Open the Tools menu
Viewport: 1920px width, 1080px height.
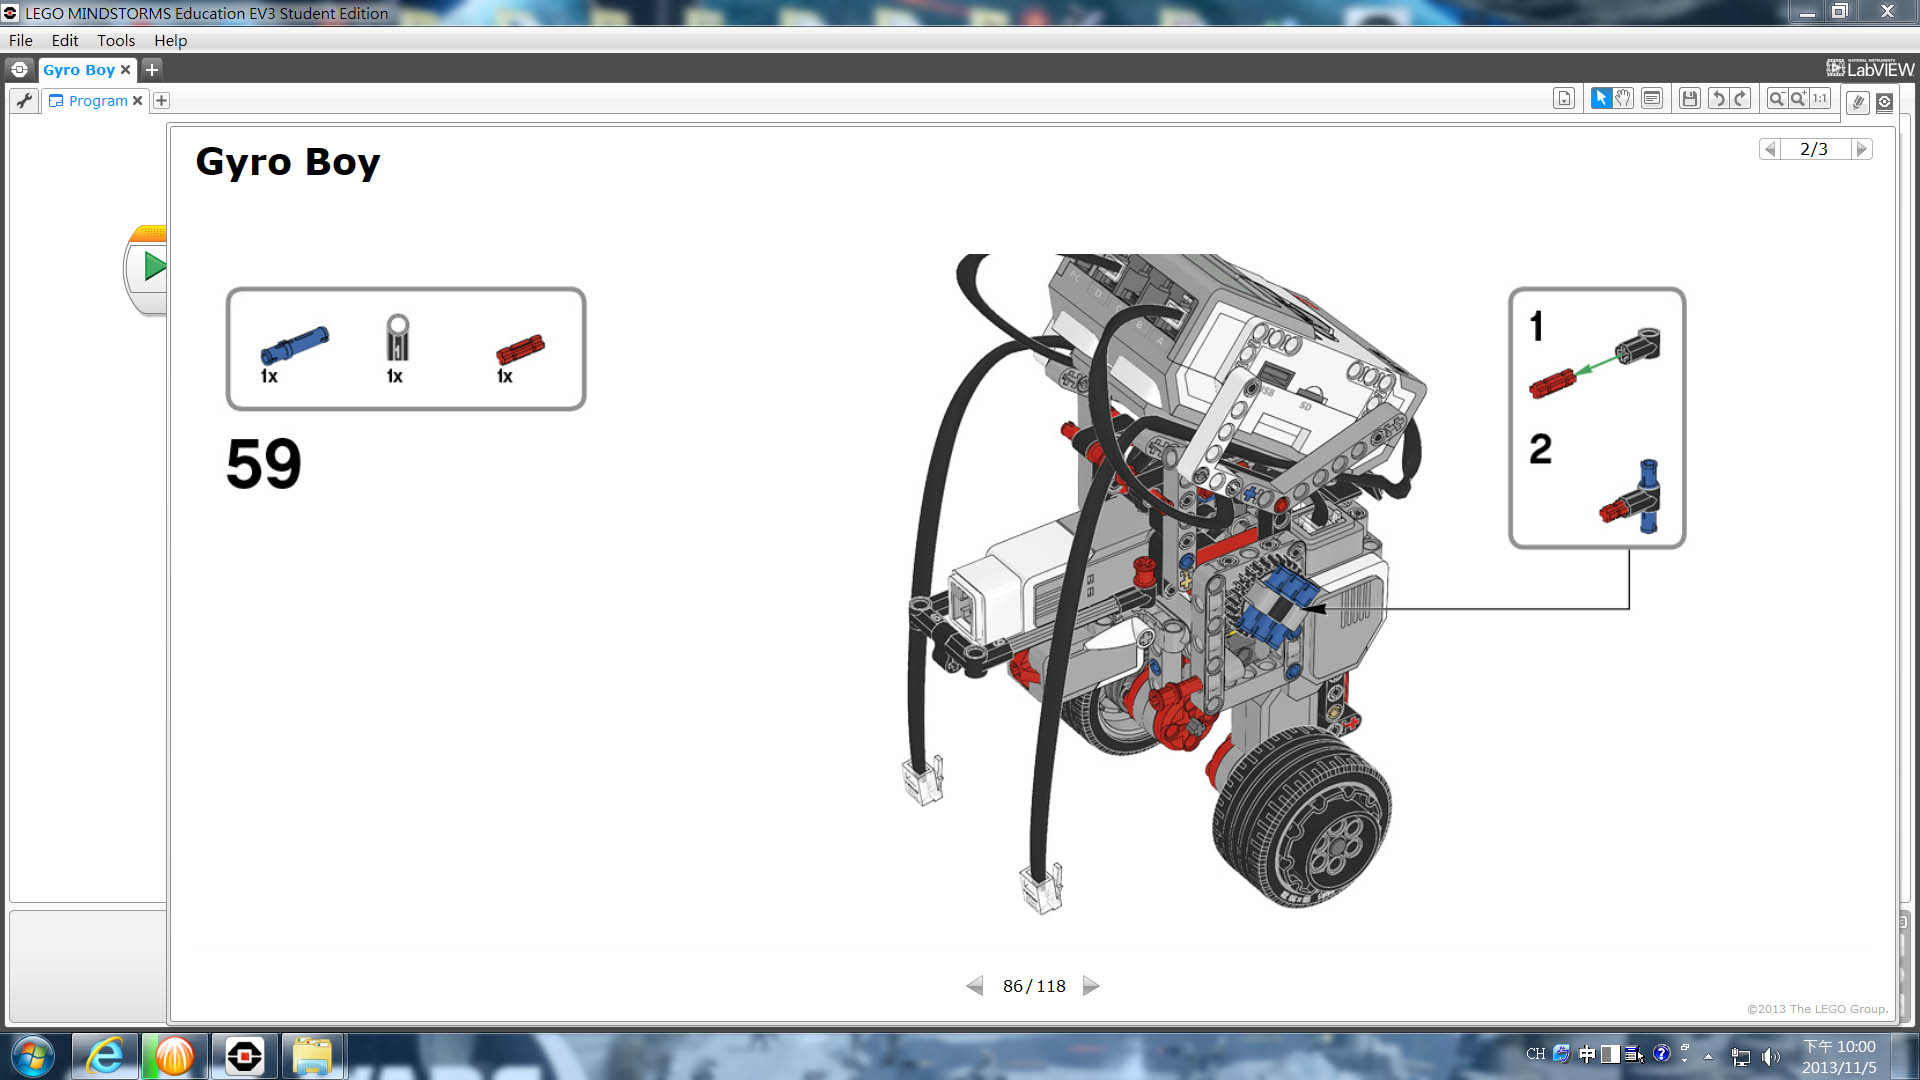pyautogui.click(x=116, y=40)
